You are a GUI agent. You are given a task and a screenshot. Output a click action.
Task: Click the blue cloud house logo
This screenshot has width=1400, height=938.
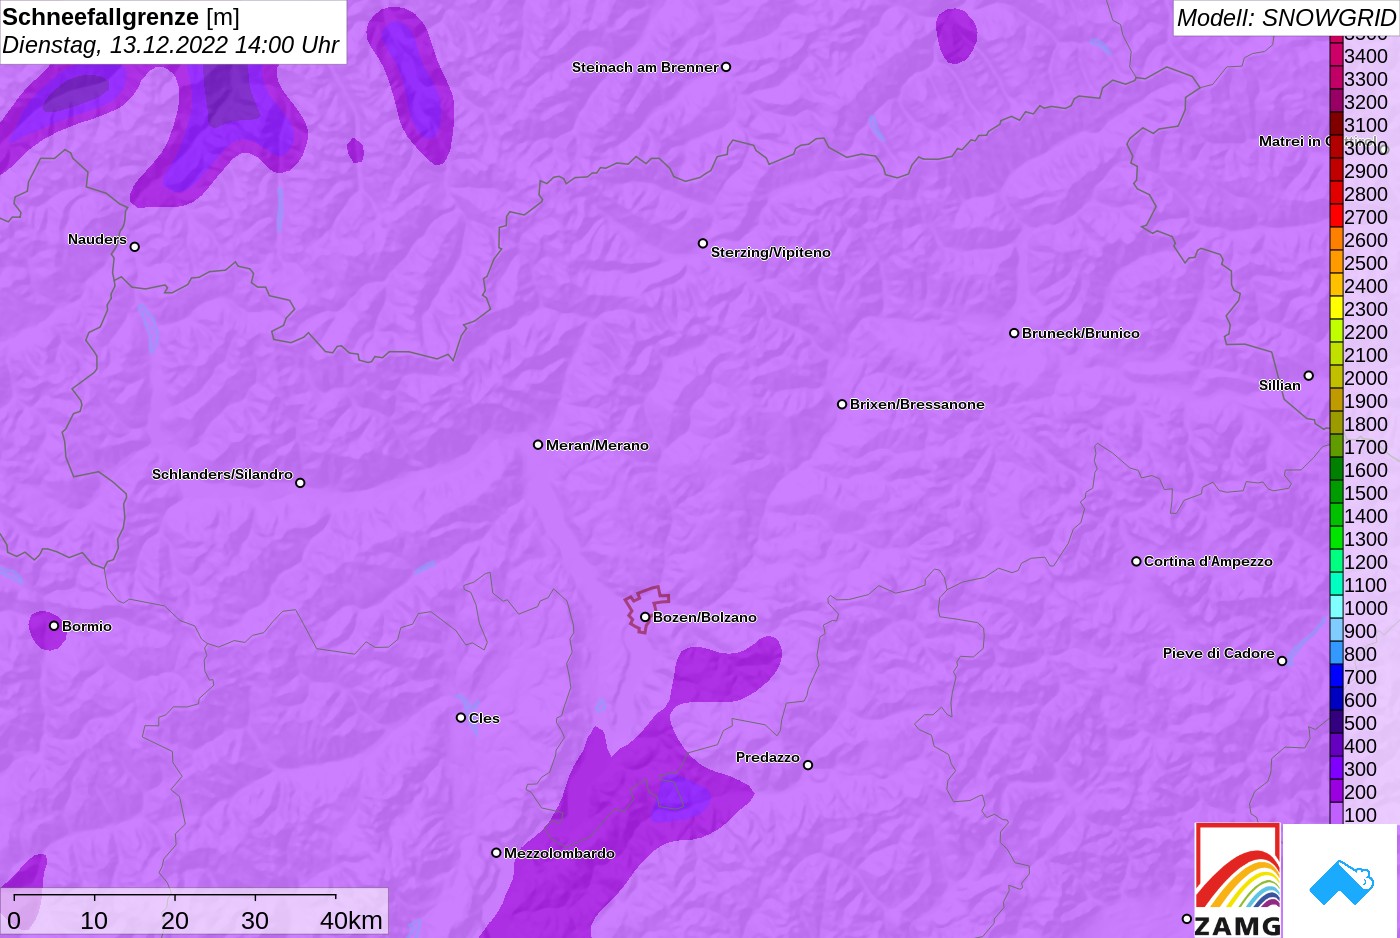click(x=1342, y=883)
